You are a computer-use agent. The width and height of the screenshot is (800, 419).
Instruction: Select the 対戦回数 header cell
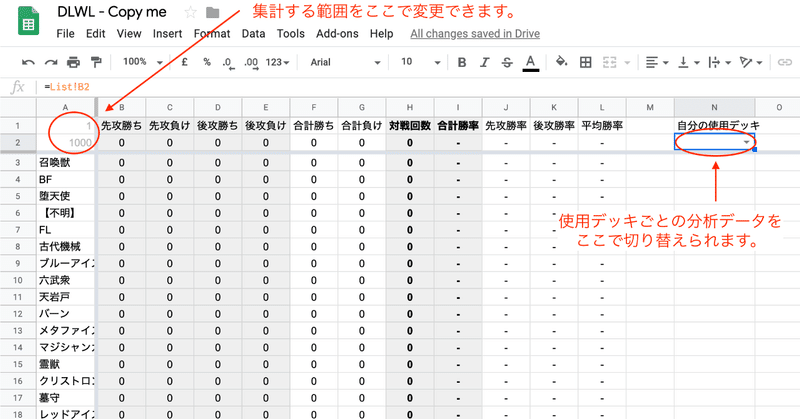[410, 126]
